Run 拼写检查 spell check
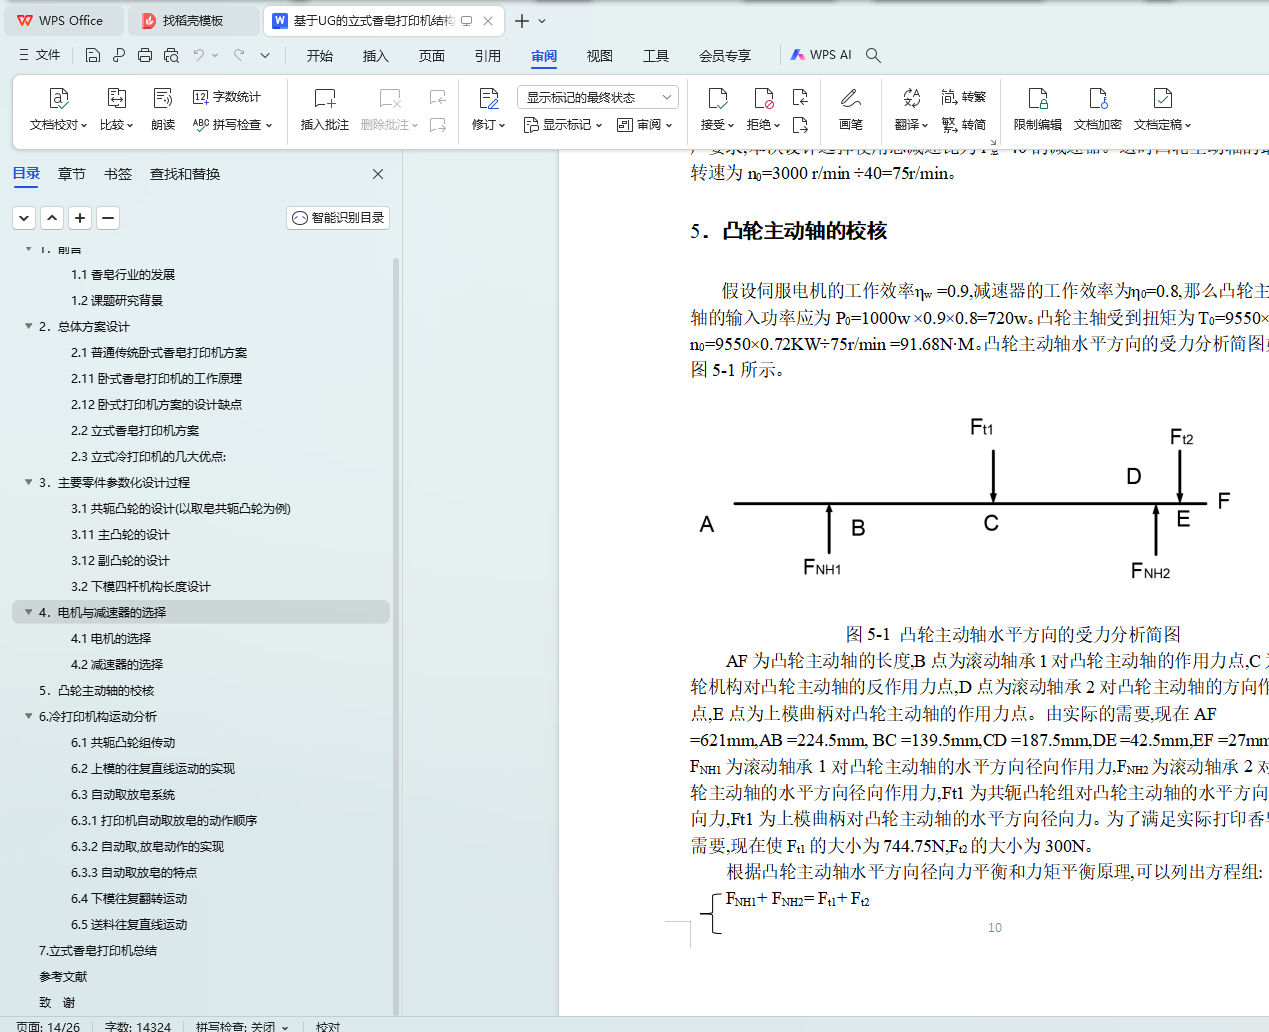The image size is (1269, 1032). (x=232, y=125)
